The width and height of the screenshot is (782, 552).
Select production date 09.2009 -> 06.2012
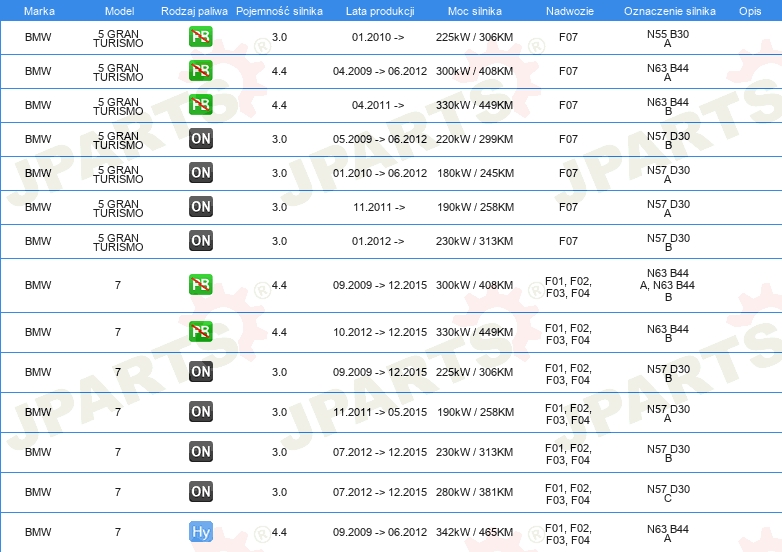[380, 532]
